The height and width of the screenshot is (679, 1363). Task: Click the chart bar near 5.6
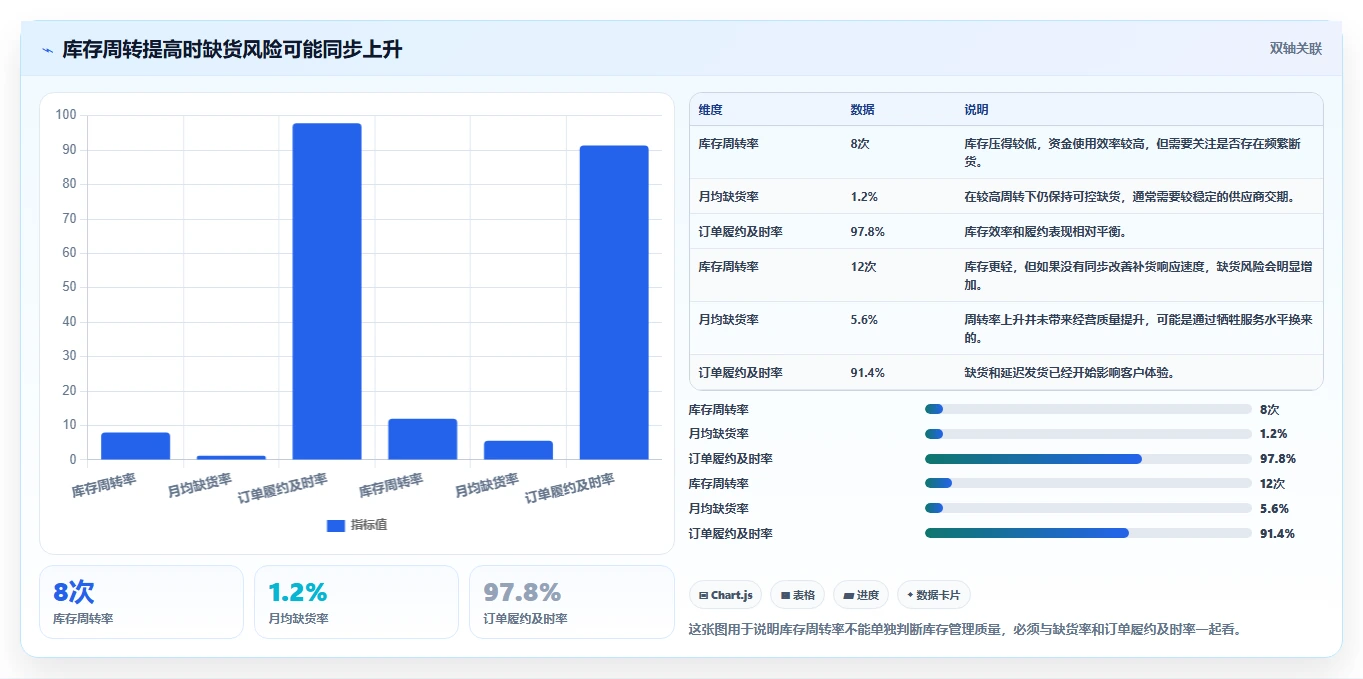click(x=518, y=450)
